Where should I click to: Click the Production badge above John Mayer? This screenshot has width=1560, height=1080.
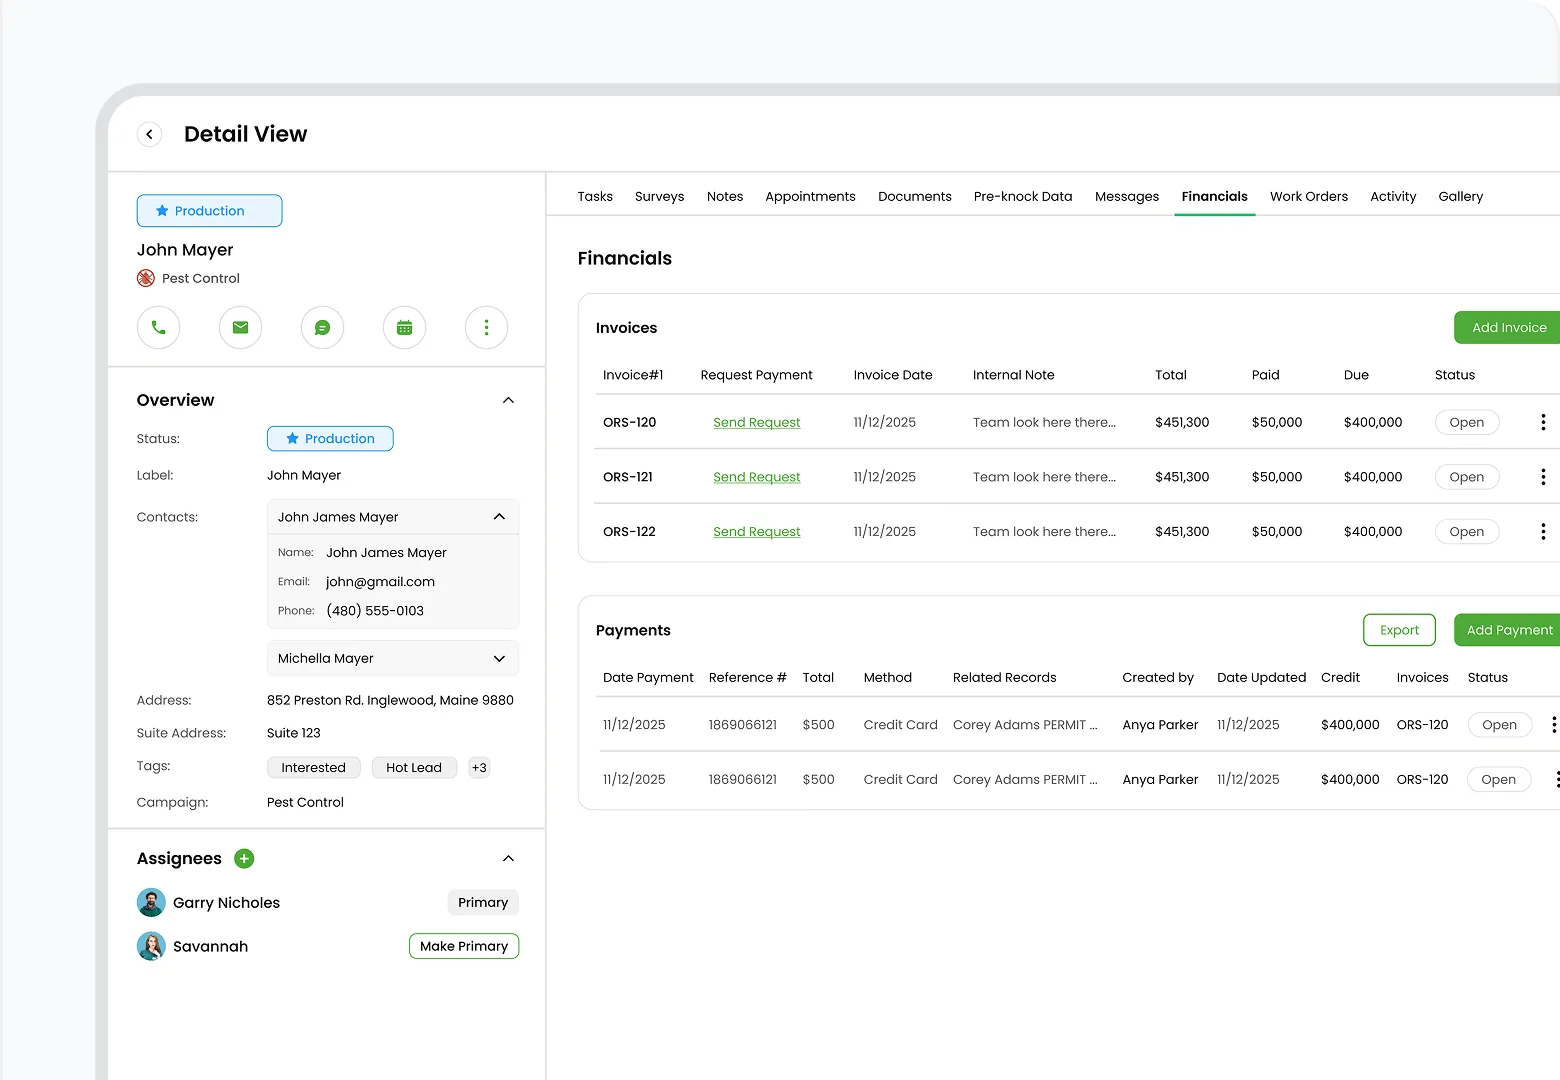(x=209, y=211)
